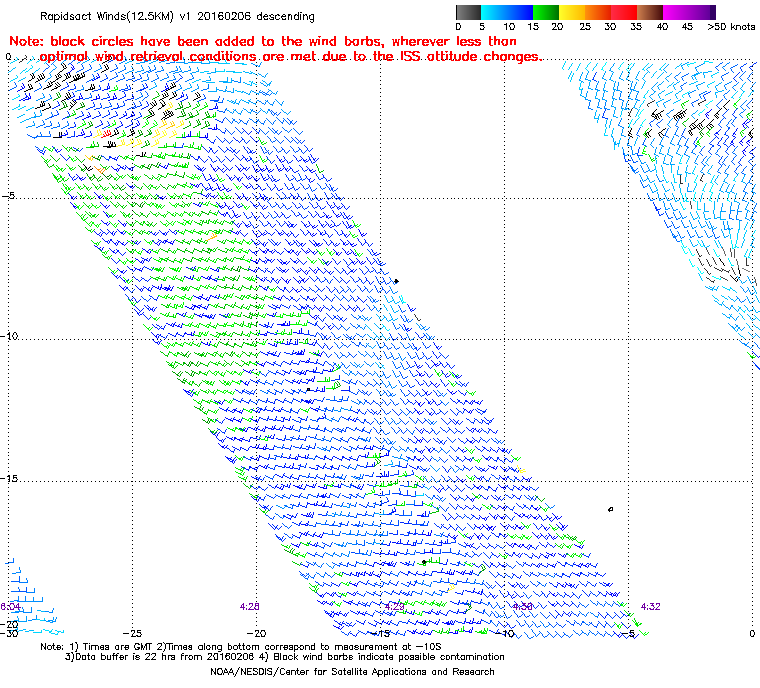Click the -15 latitude label on left axis

point(10,479)
